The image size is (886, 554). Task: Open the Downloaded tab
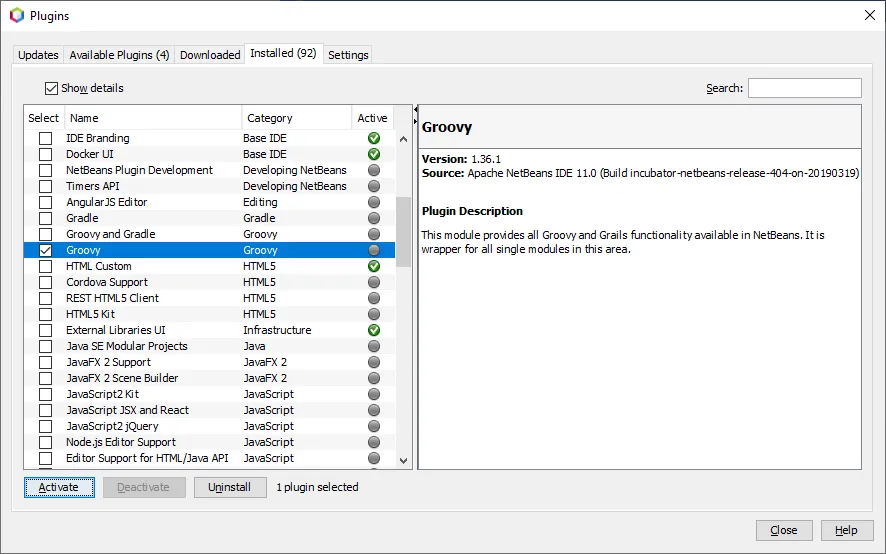click(210, 55)
